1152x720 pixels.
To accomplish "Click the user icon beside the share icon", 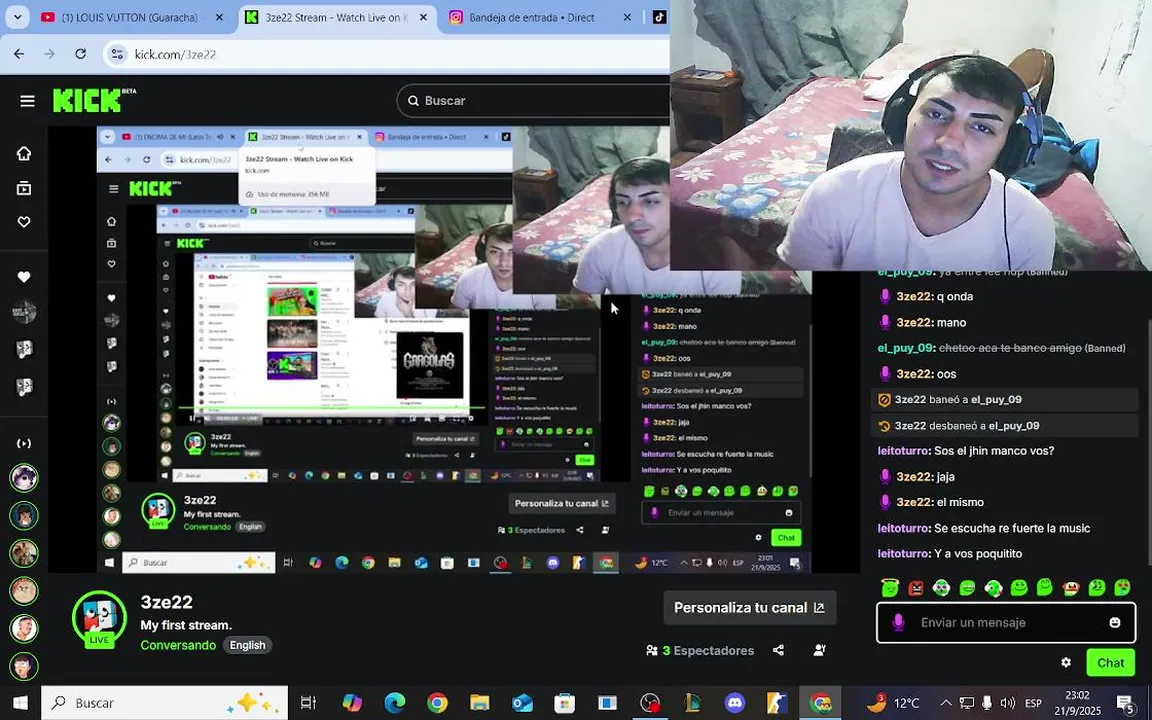I will tap(820, 650).
